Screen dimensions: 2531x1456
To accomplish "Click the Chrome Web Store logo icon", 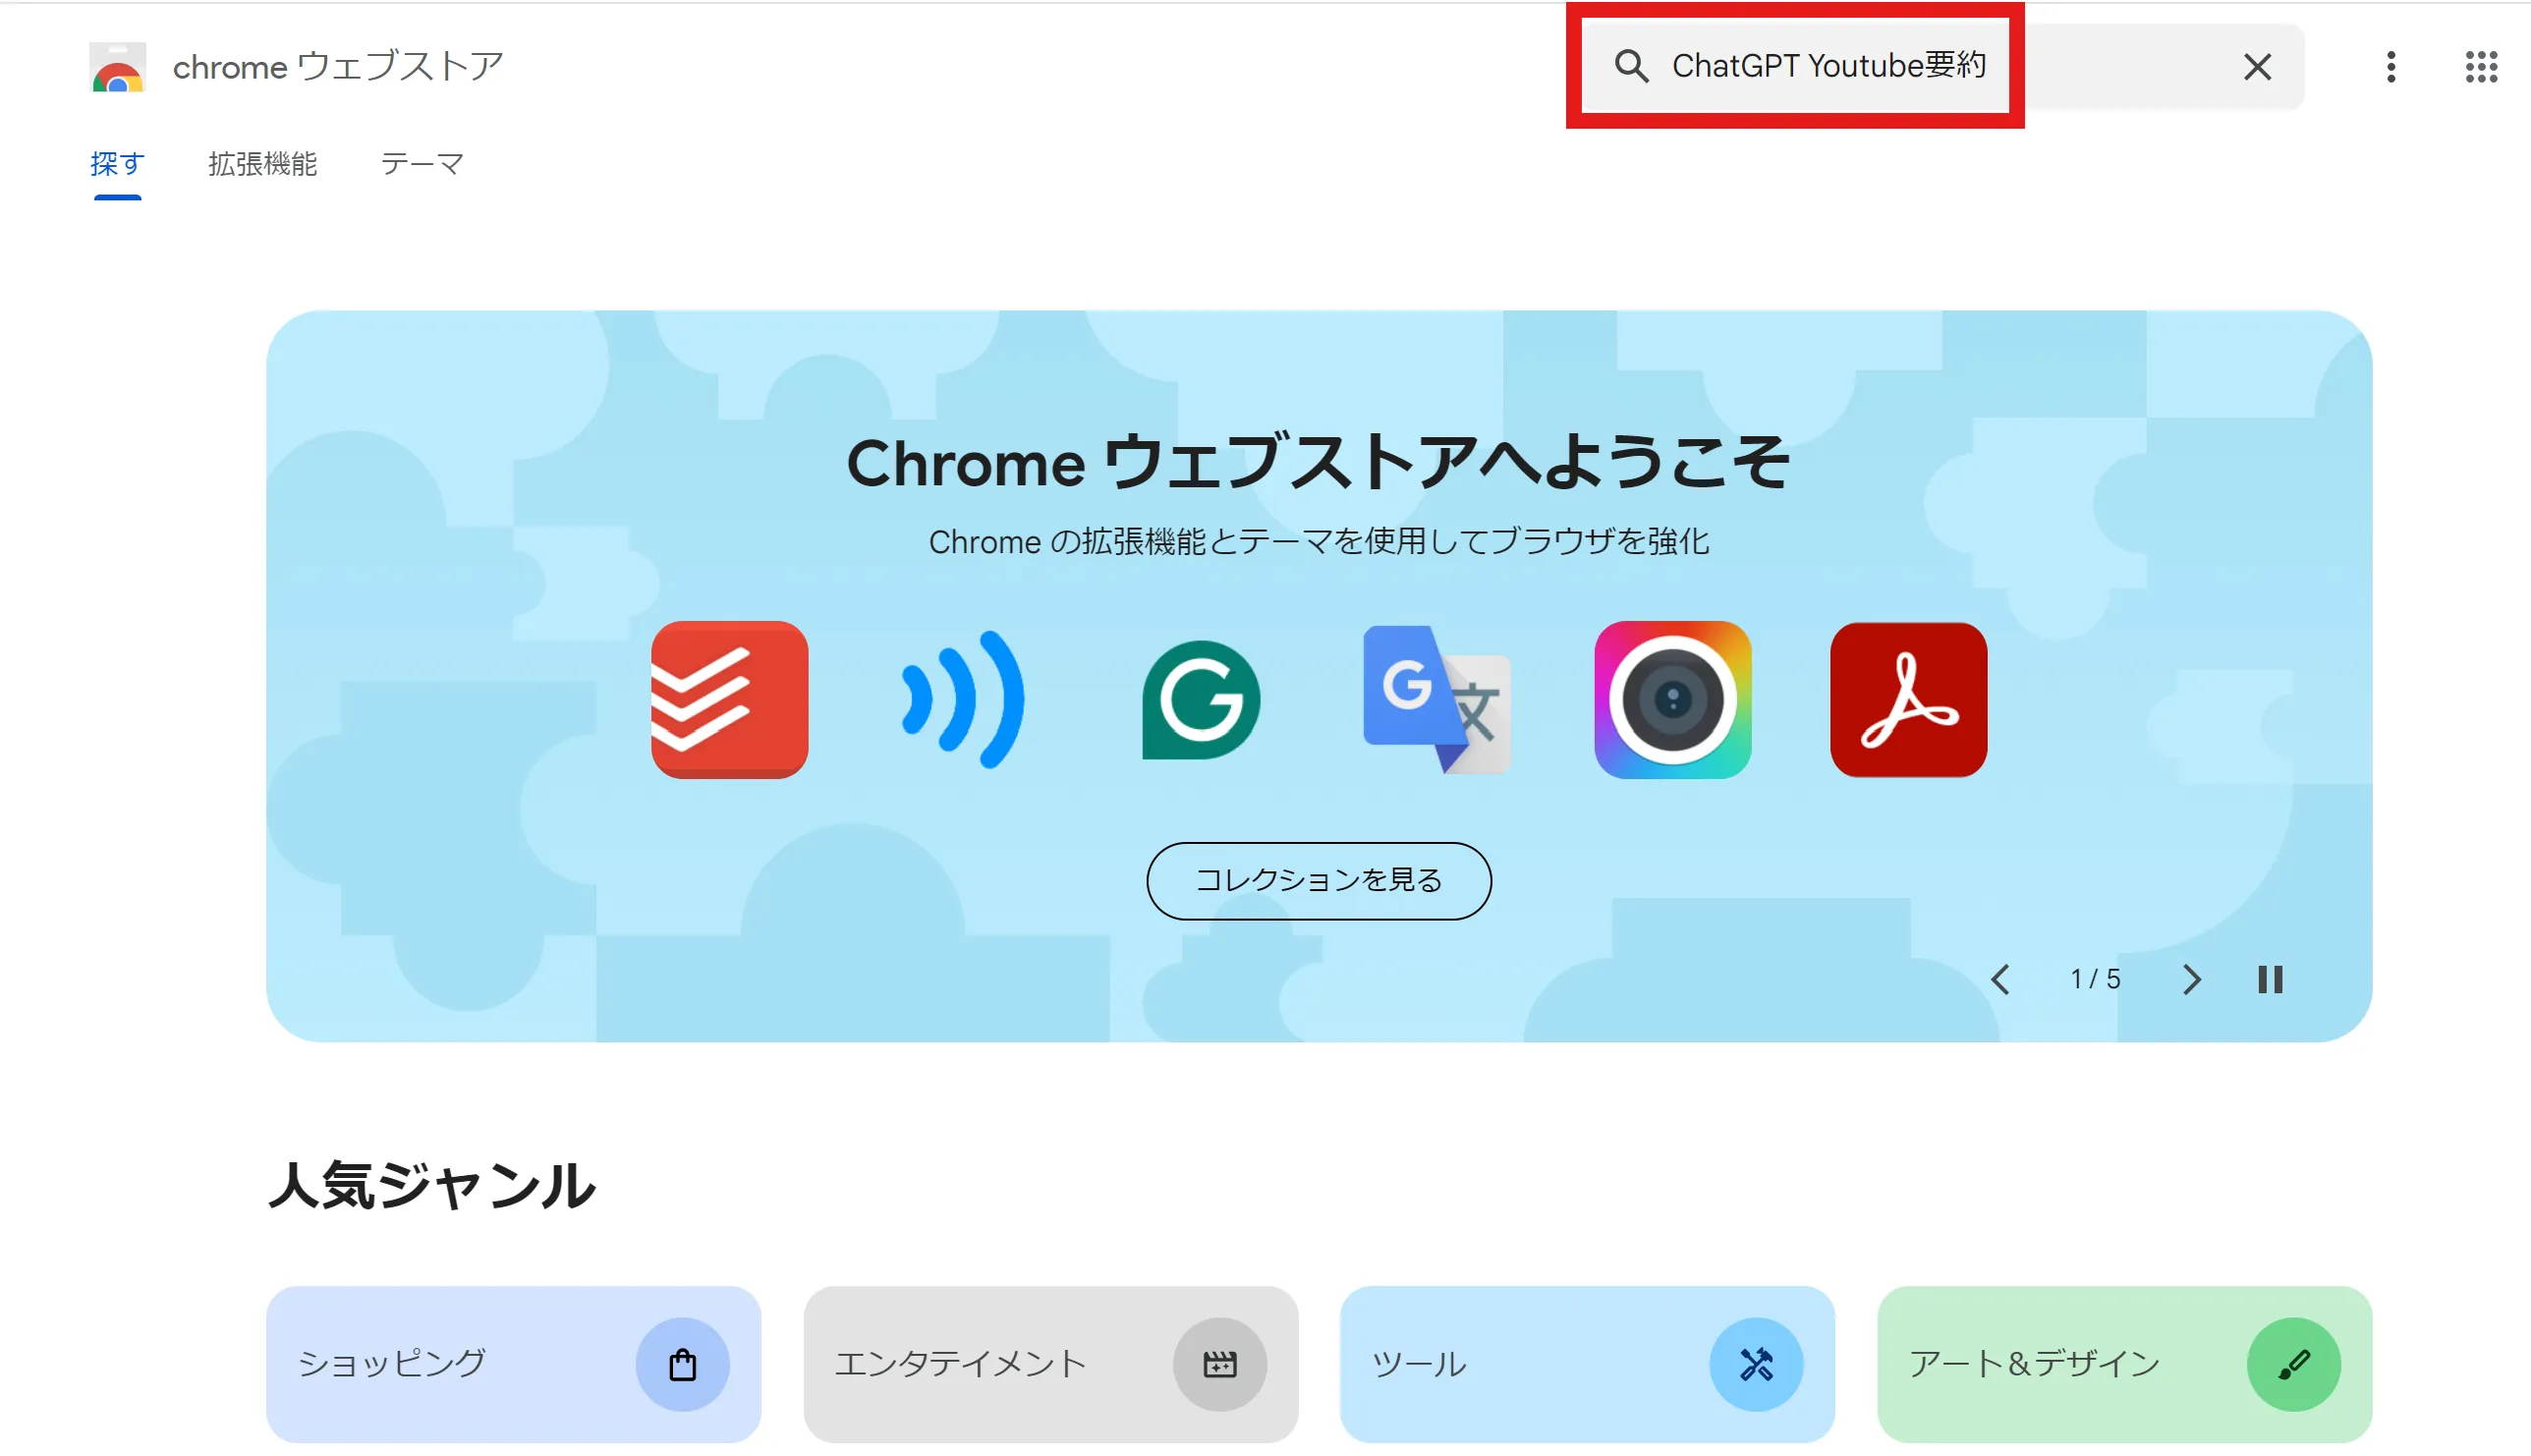I will tap(118, 67).
